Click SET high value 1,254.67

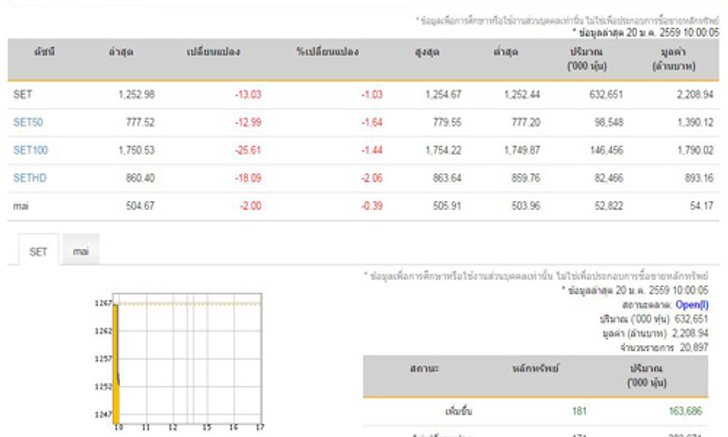point(443,94)
